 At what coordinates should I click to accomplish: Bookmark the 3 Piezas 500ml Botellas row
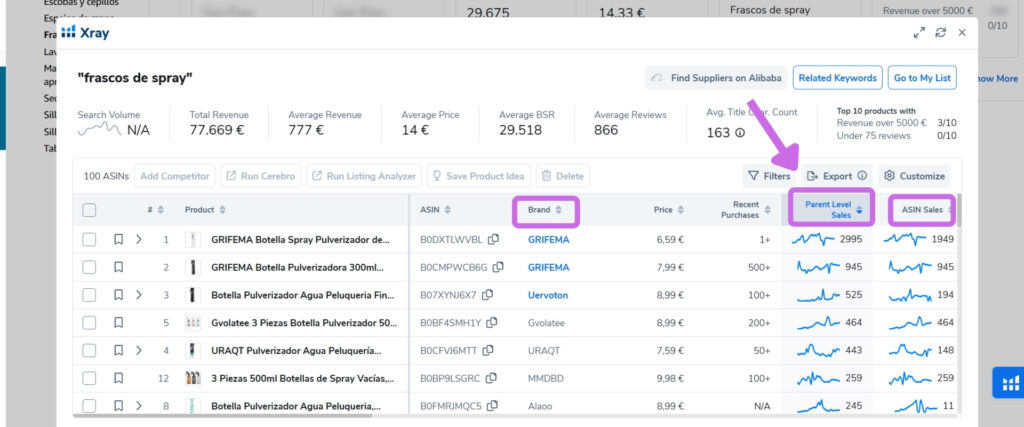click(118, 378)
